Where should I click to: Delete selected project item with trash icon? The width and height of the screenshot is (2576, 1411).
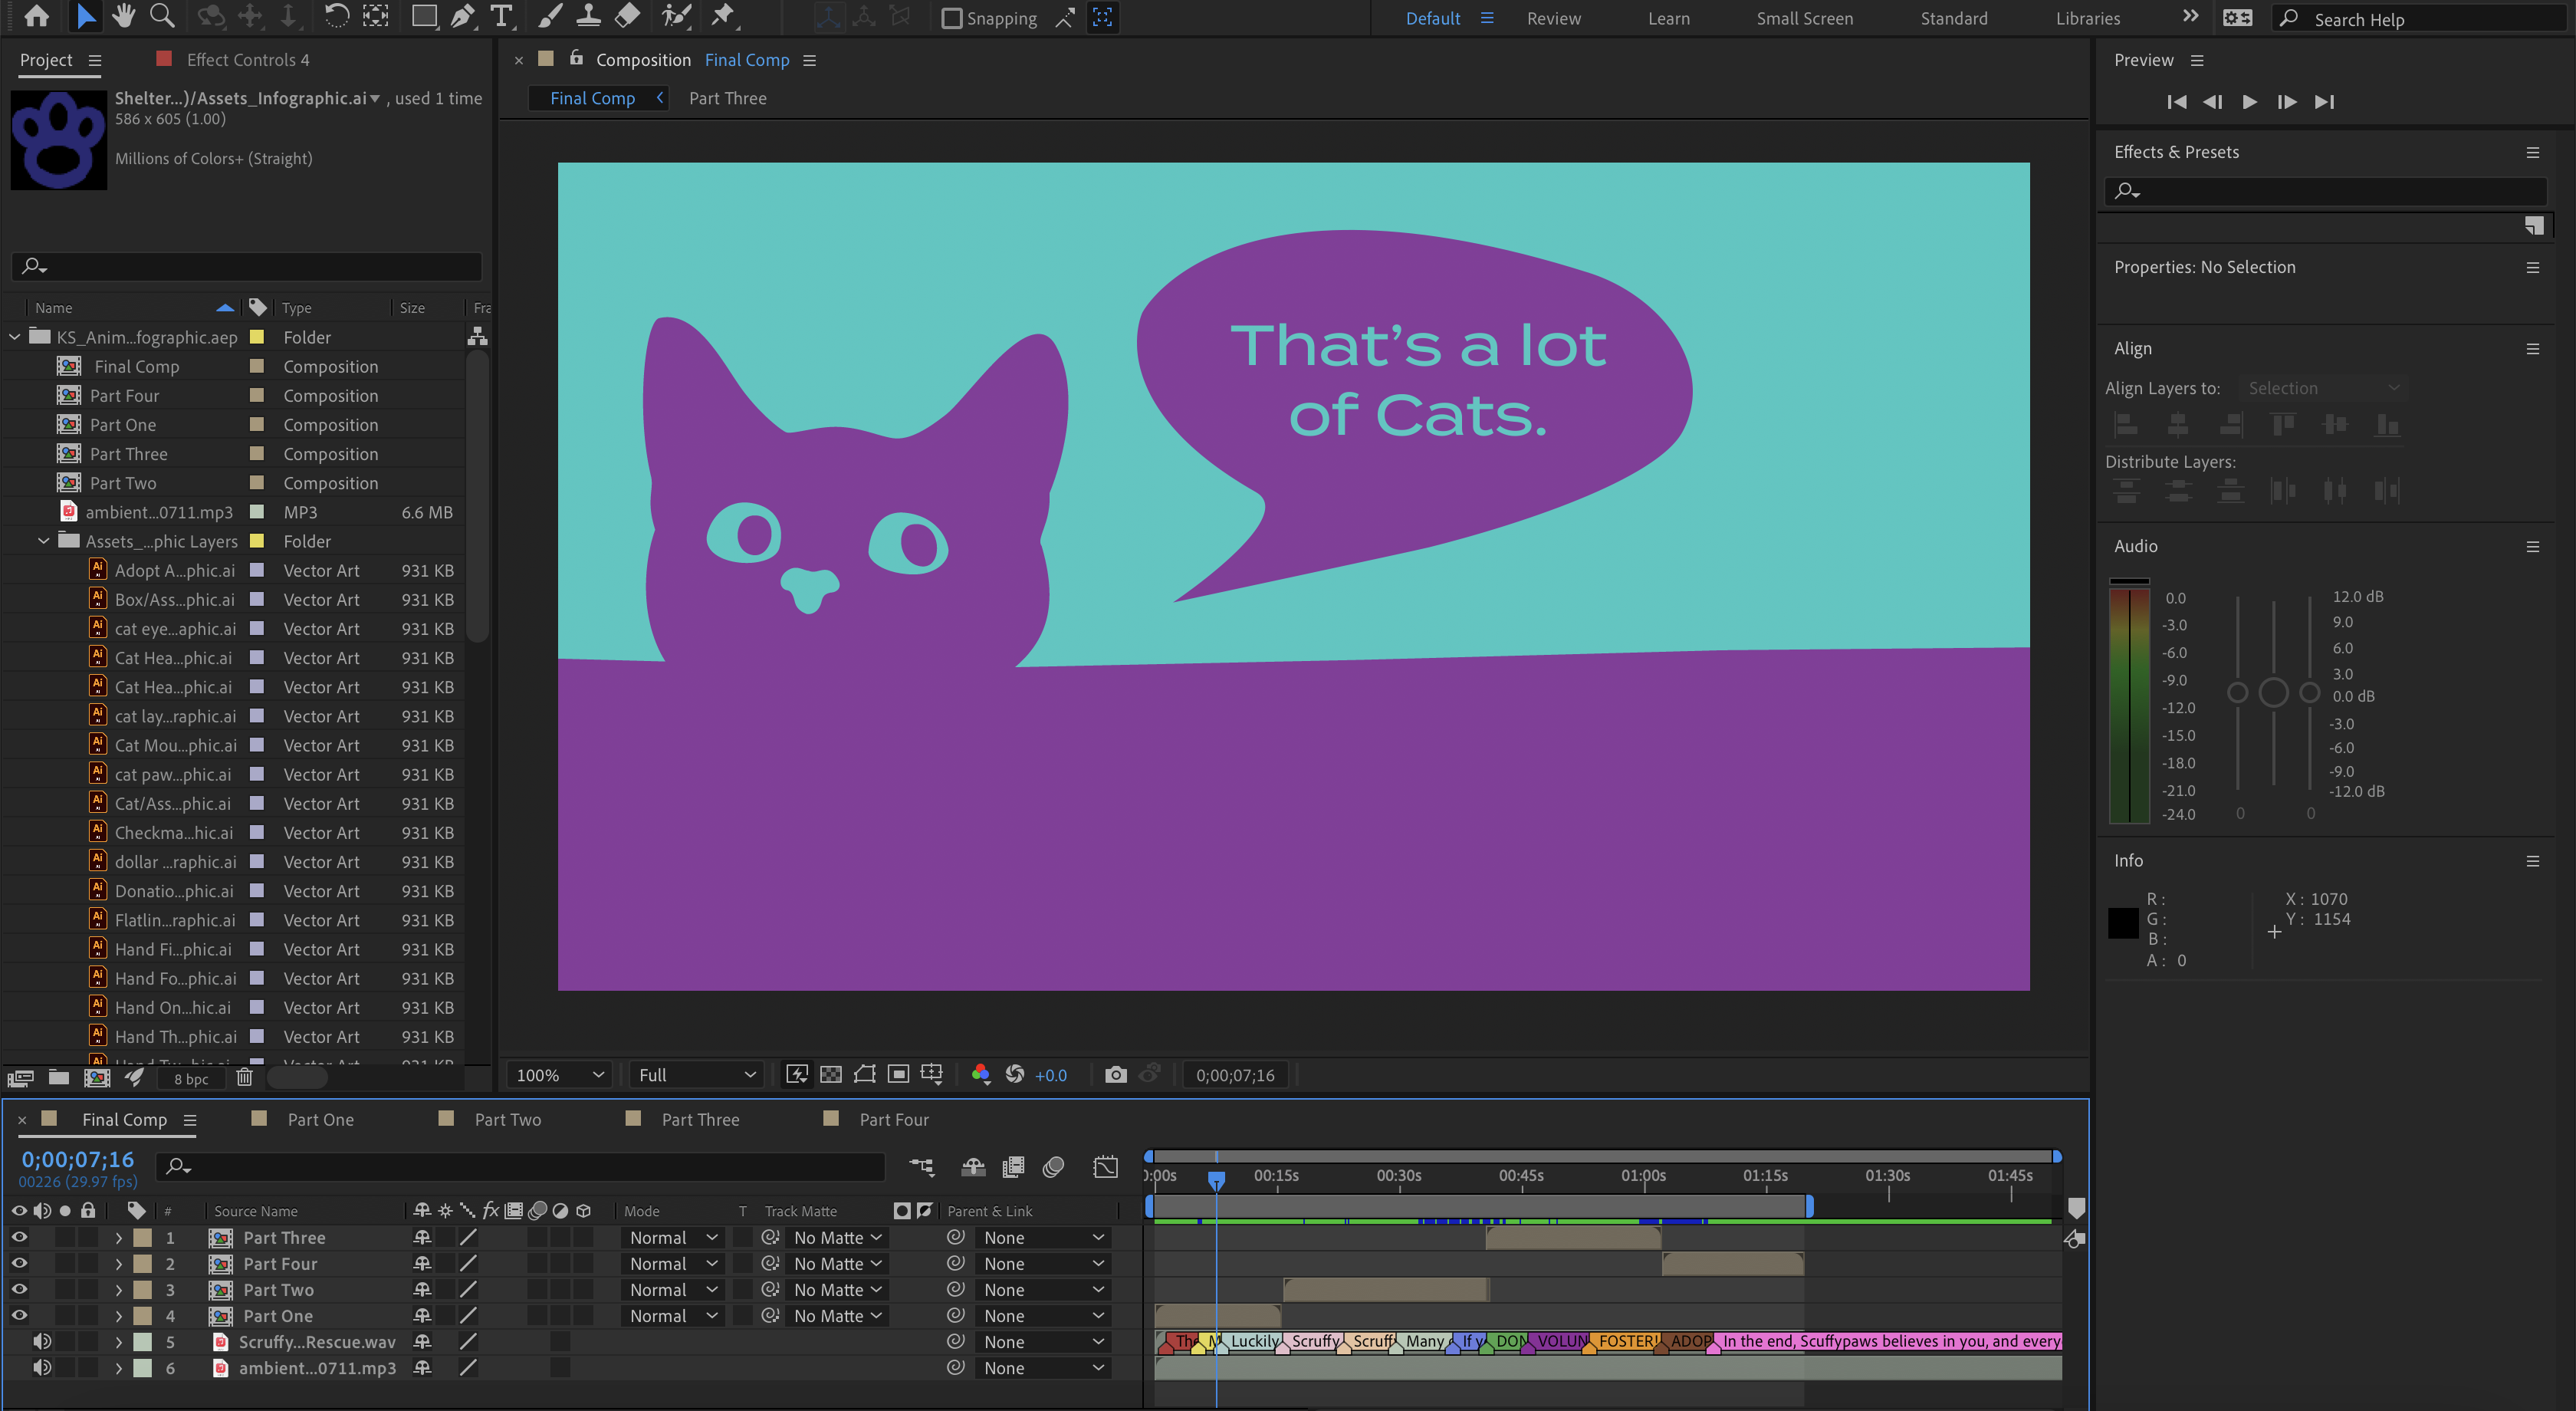[244, 1078]
